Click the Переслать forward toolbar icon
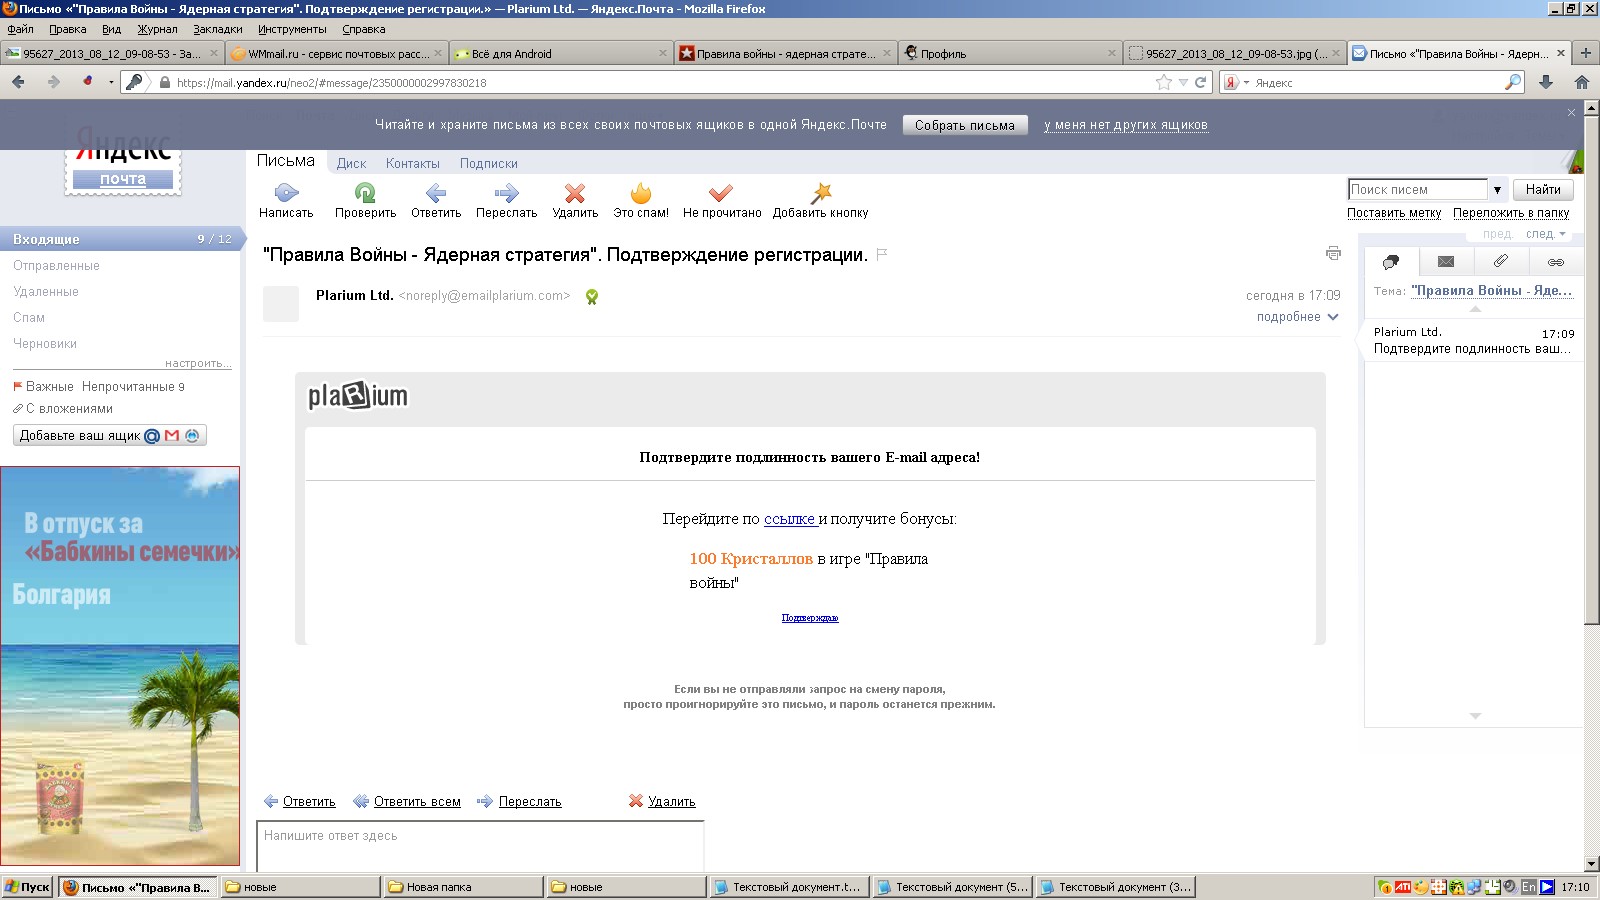 pyautogui.click(x=506, y=192)
